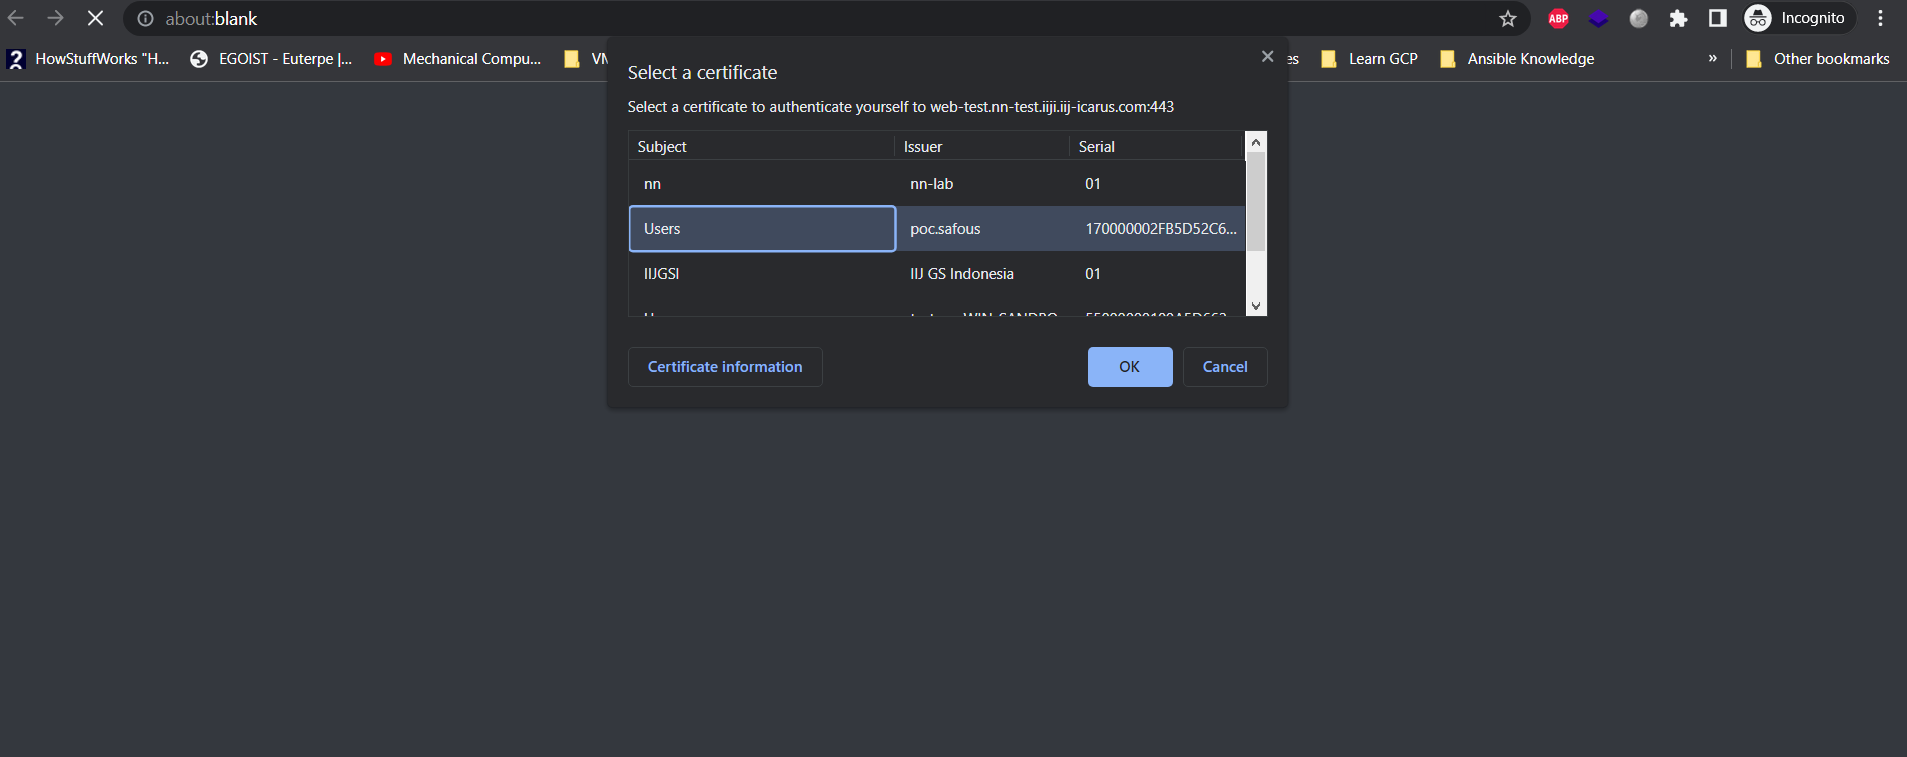Open the Learn GCP bookmark folder
Viewport: 1907px width, 757px height.
(x=1370, y=59)
